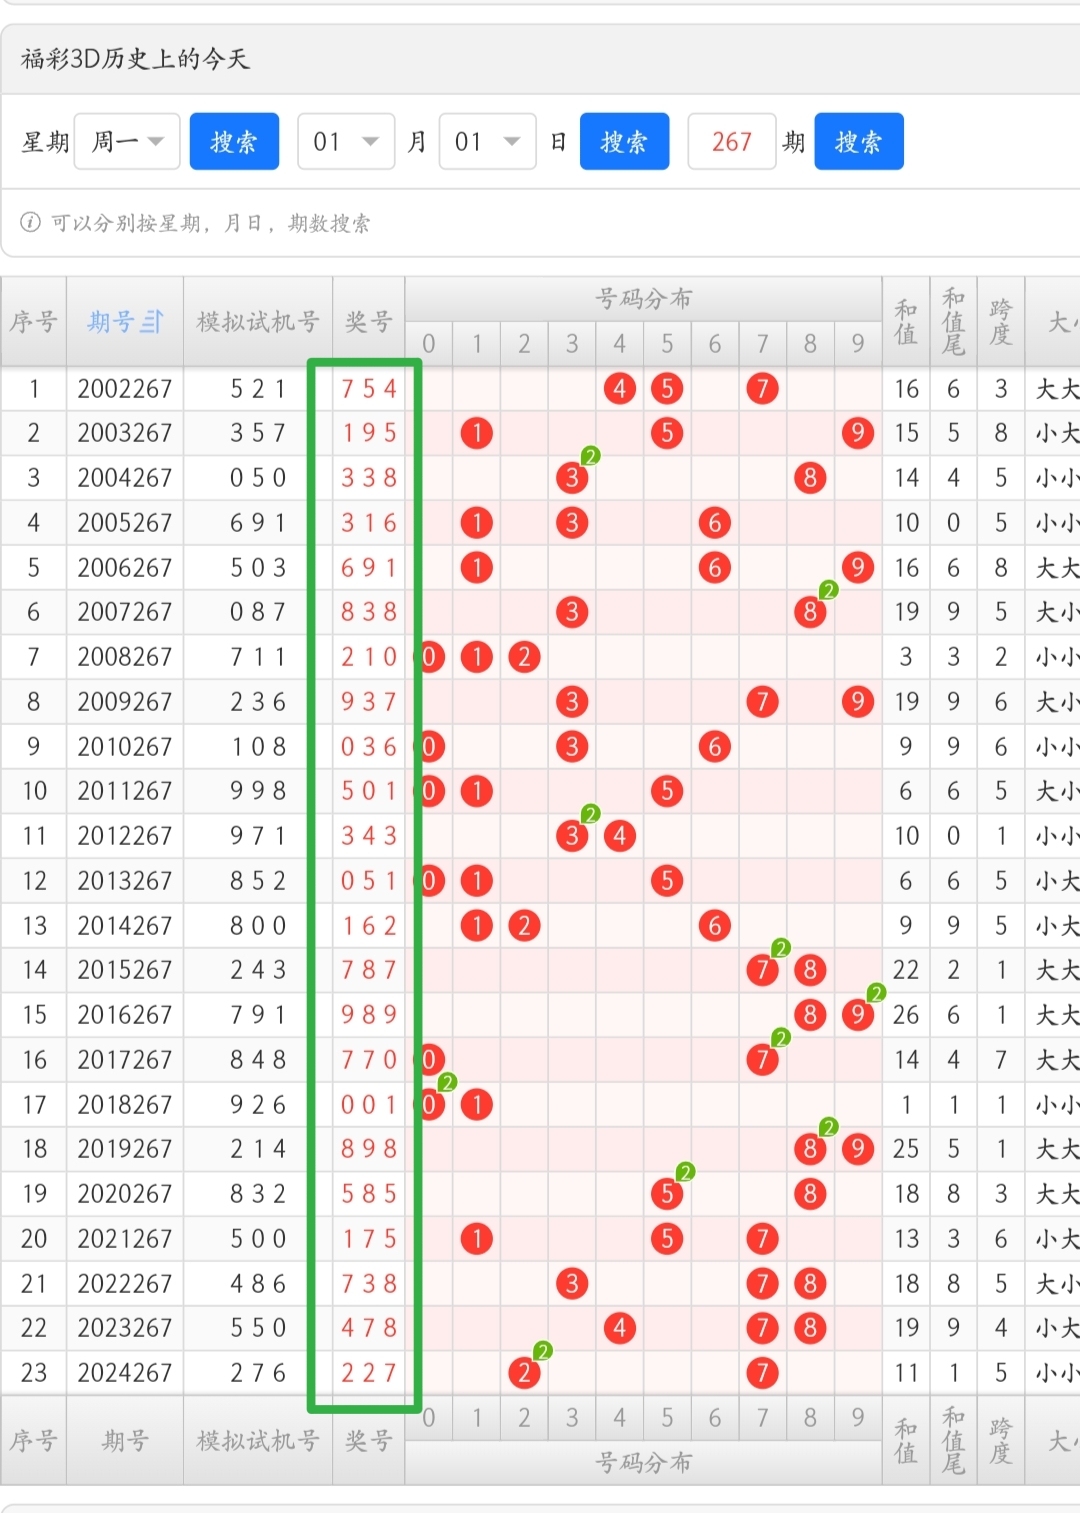1080x1513 pixels.
Task: Select period cell 2008267
Action: coord(125,657)
